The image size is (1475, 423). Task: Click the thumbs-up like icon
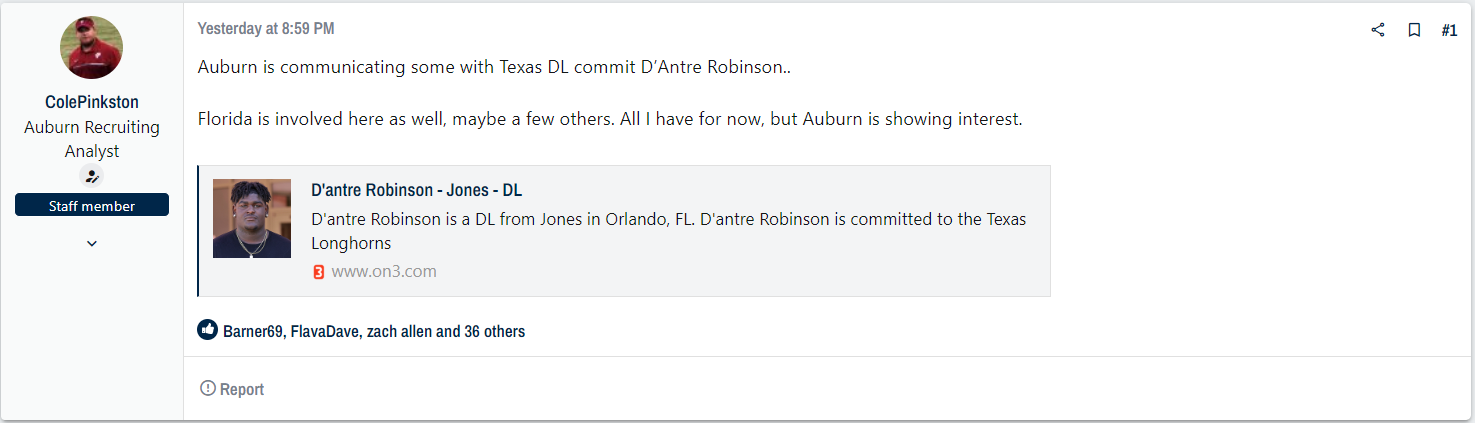(x=208, y=330)
